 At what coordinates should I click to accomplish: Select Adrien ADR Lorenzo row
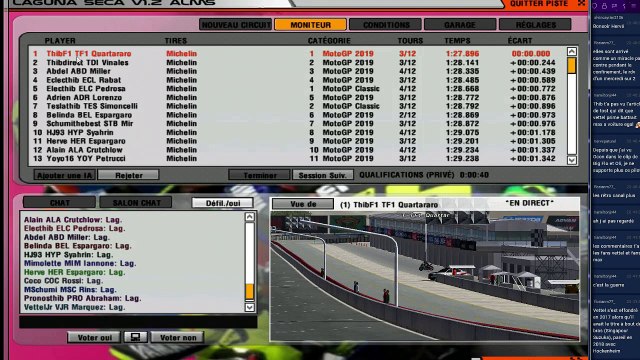[297, 98]
